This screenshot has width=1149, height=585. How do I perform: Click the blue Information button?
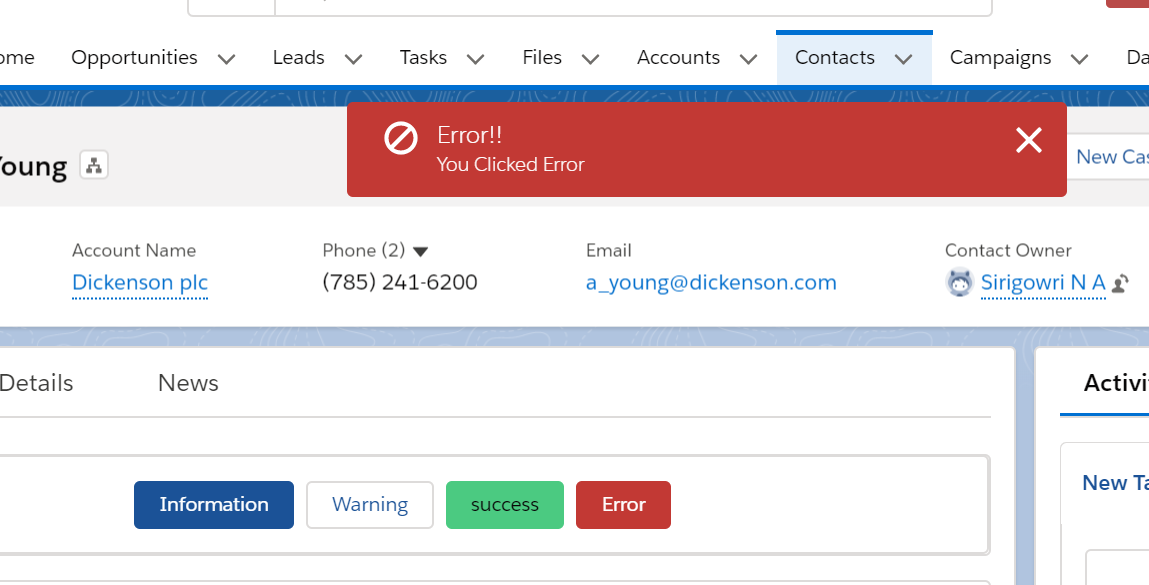[x=214, y=504]
